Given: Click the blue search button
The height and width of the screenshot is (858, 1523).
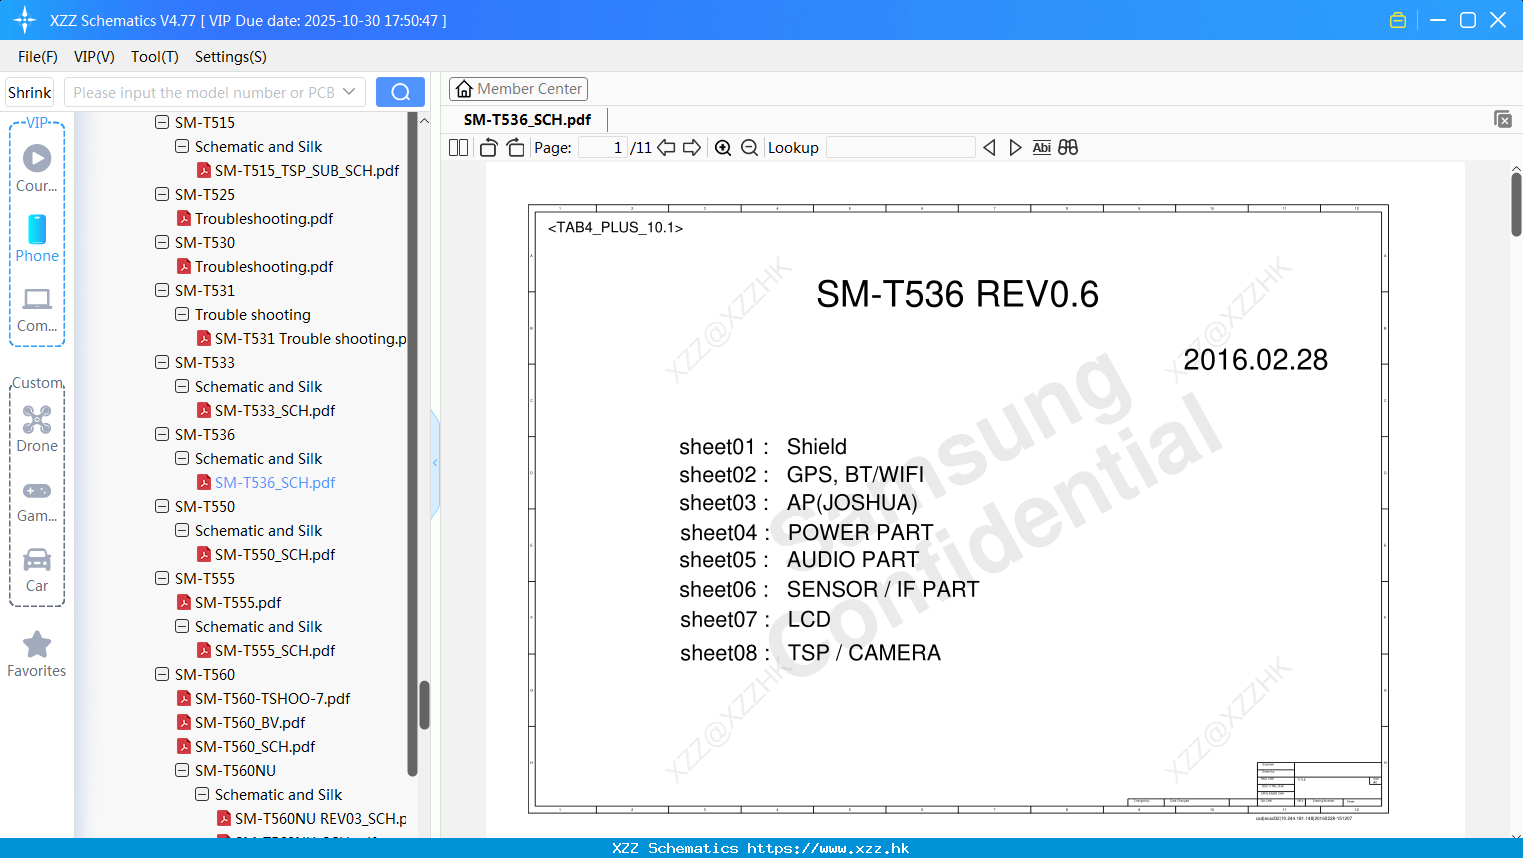Looking at the screenshot, I should [400, 92].
